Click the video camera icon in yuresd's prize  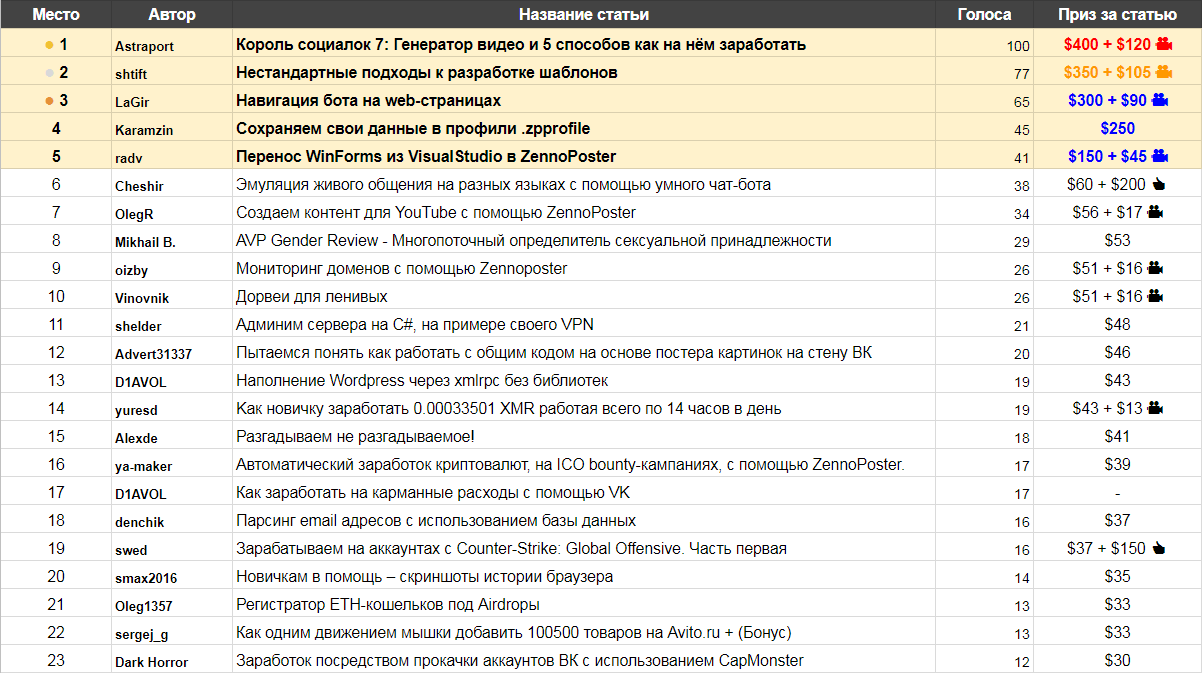[x=1155, y=408]
